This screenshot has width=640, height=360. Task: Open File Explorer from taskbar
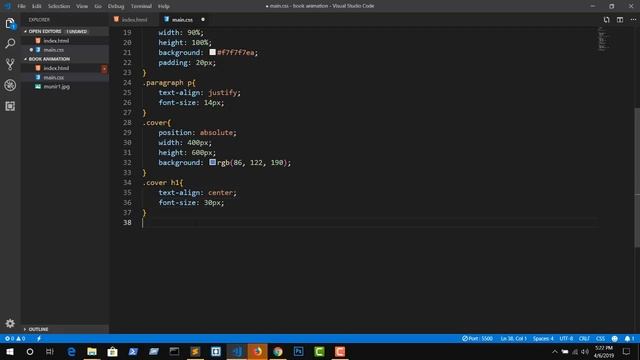pyautogui.click(x=92, y=351)
